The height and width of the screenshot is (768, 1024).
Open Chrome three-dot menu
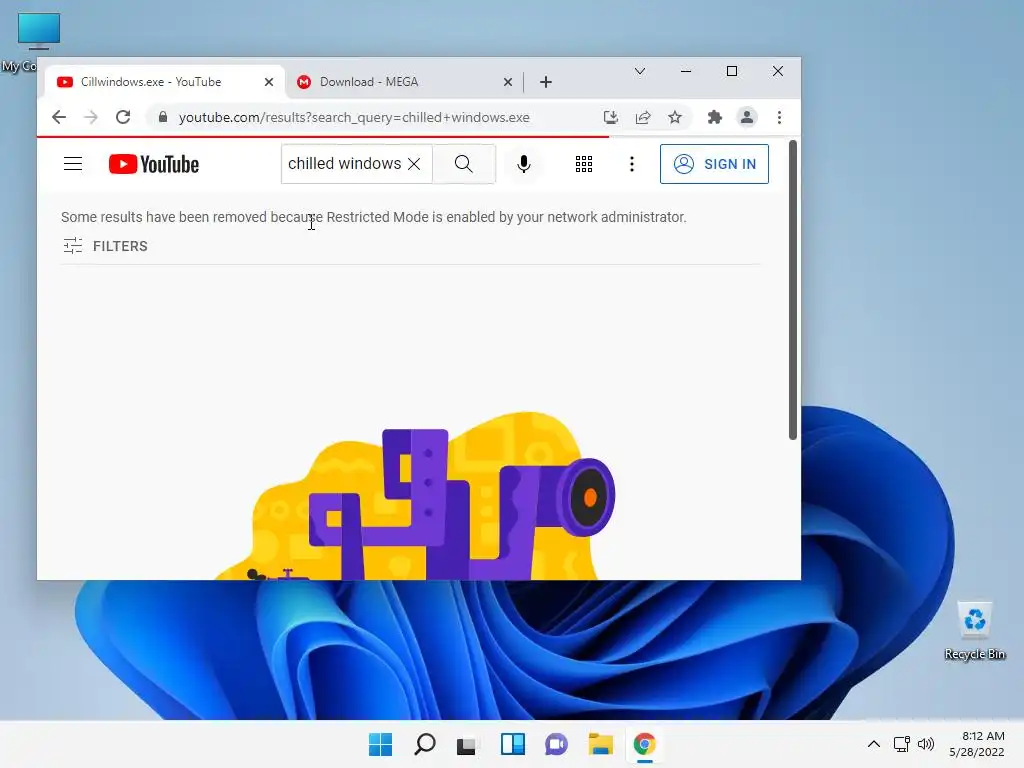[x=779, y=118]
